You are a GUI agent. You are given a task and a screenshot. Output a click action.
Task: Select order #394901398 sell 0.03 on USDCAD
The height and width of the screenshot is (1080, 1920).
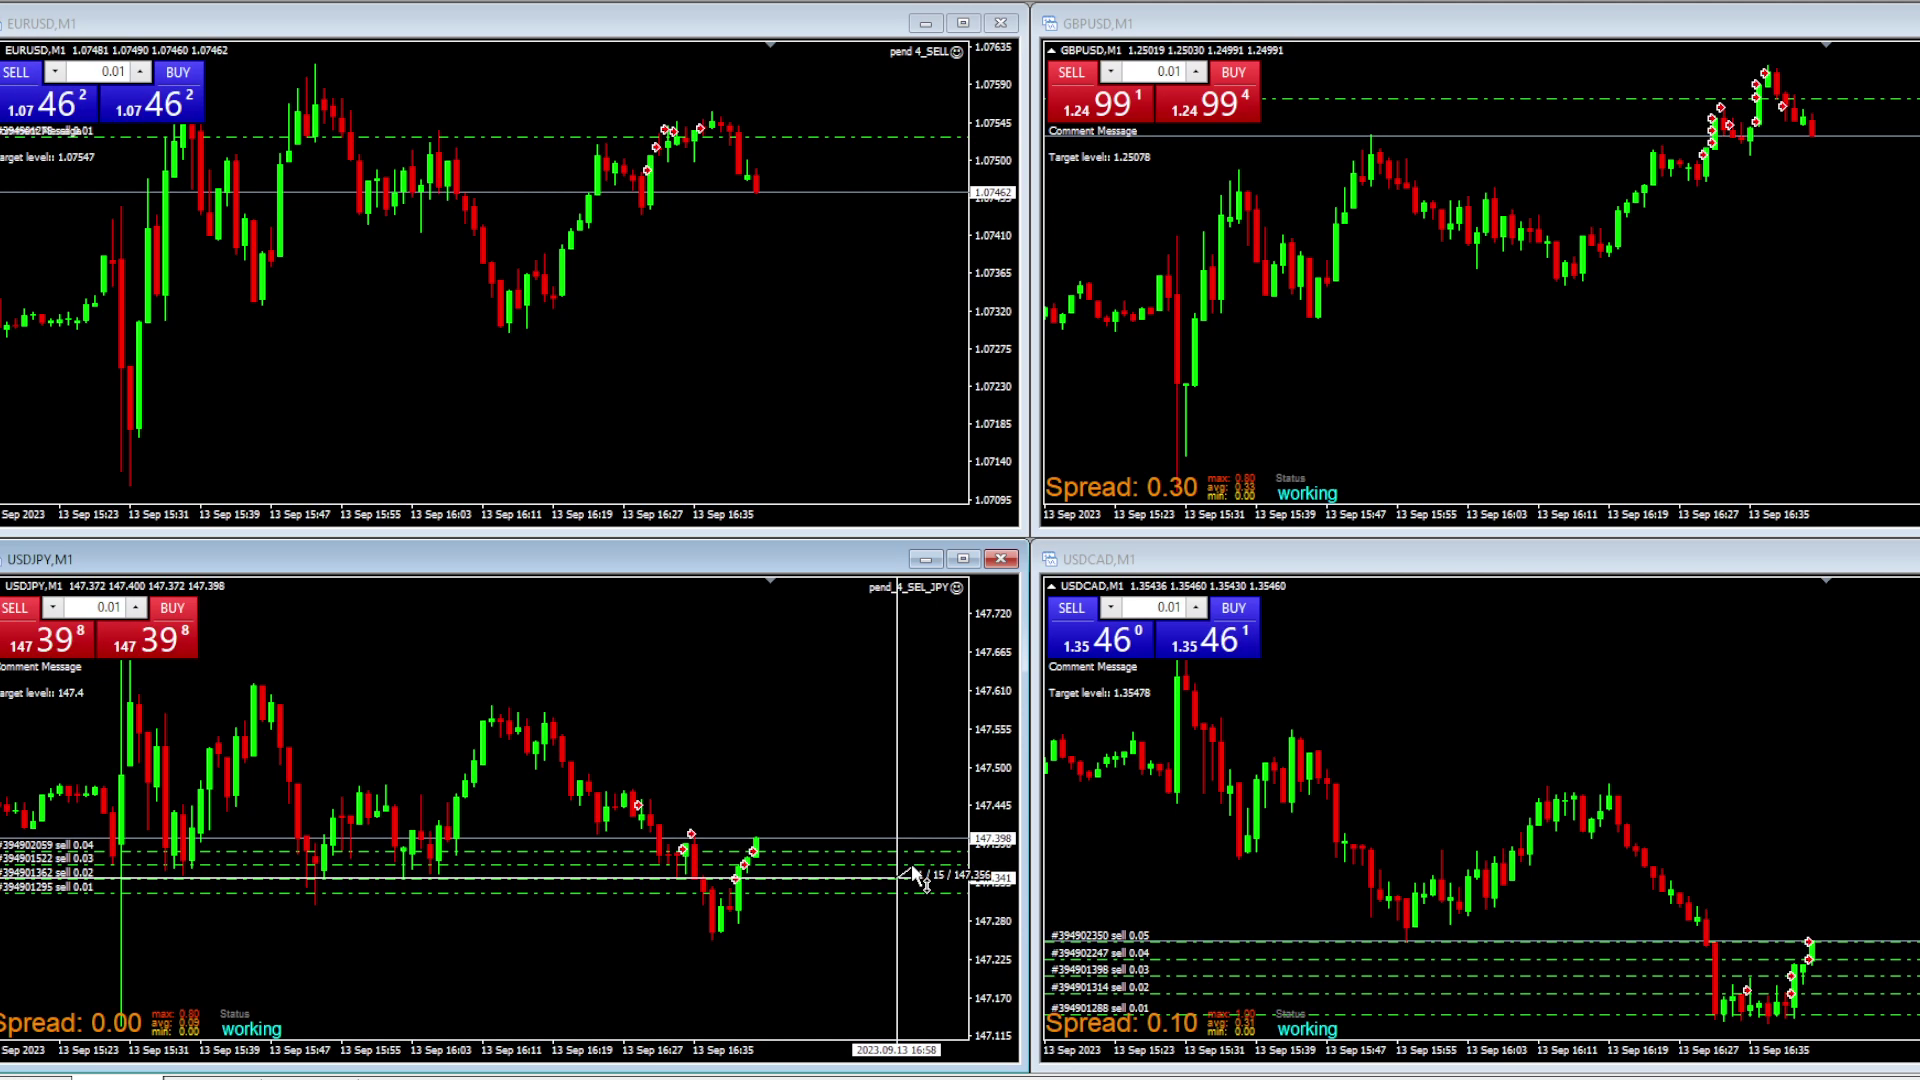pyautogui.click(x=1100, y=970)
